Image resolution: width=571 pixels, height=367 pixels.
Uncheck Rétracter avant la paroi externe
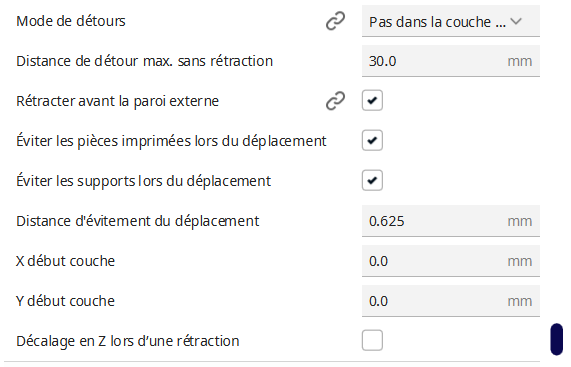click(x=372, y=100)
